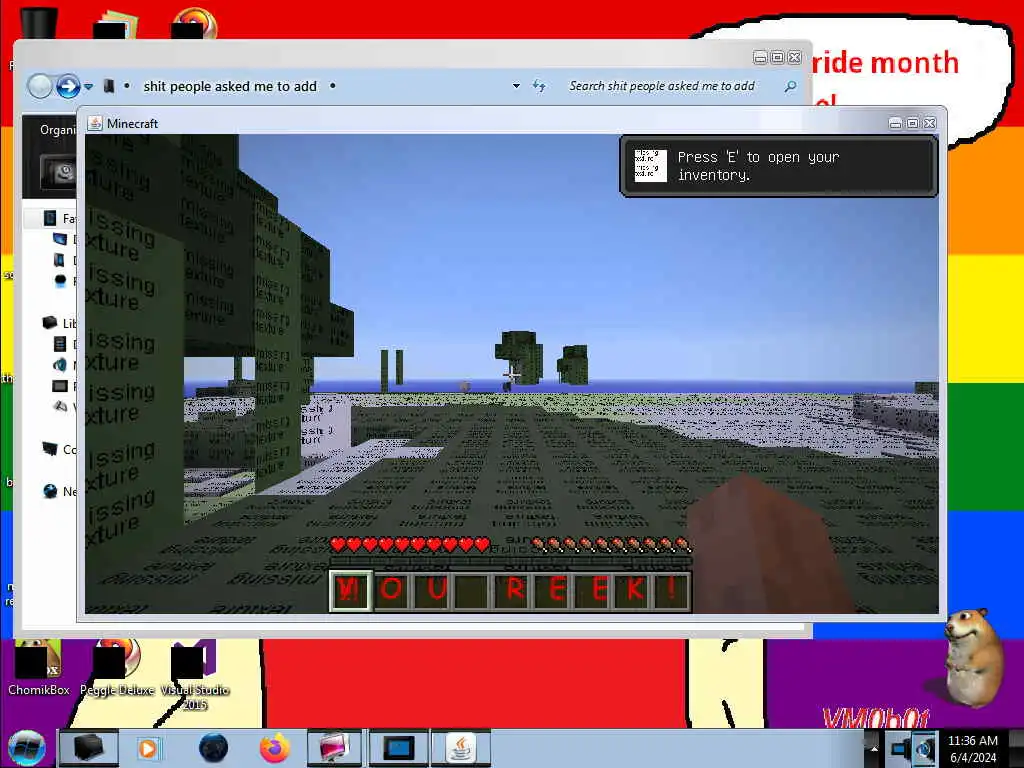Maximize the Explorer window behind Minecraft
The height and width of the screenshot is (768, 1024).
click(777, 57)
